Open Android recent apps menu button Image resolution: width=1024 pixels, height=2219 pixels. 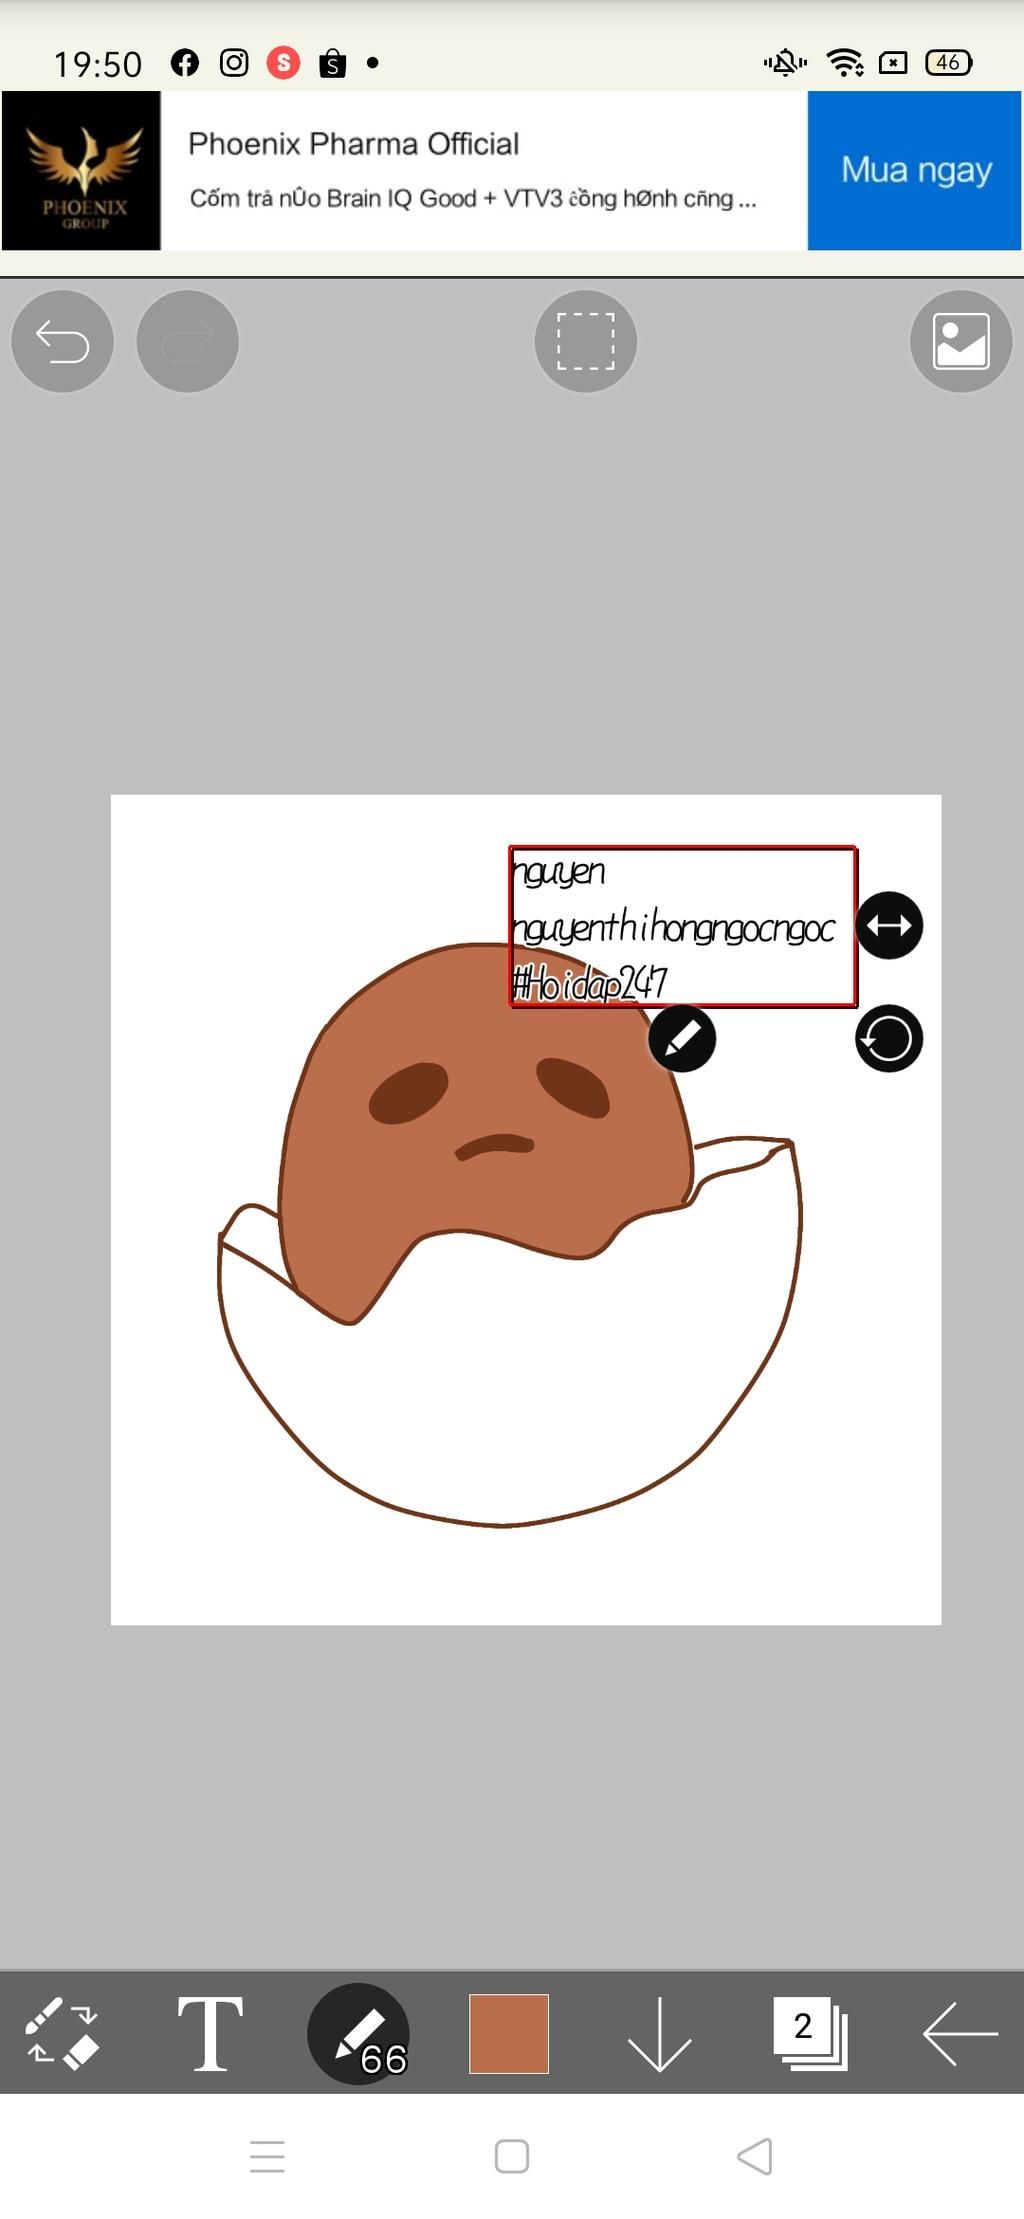[x=267, y=2157]
